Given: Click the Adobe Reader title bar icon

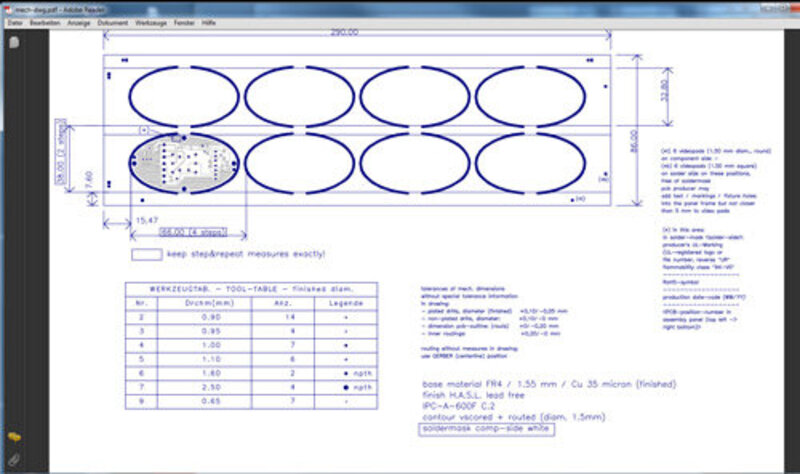Looking at the screenshot, I should coord(7,10).
